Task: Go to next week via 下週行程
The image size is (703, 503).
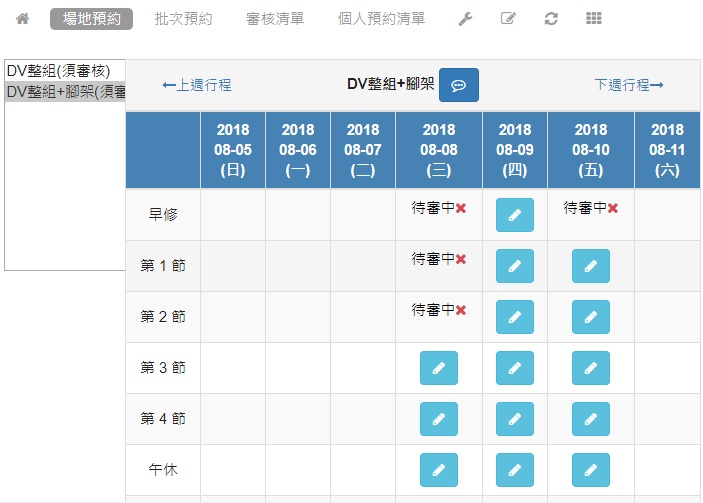Action: click(x=629, y=85)
